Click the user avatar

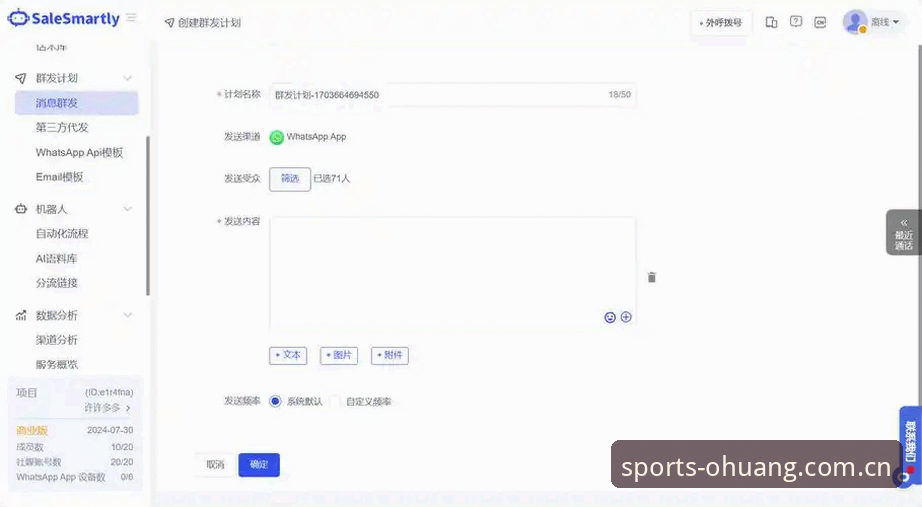tap(855, 22)
